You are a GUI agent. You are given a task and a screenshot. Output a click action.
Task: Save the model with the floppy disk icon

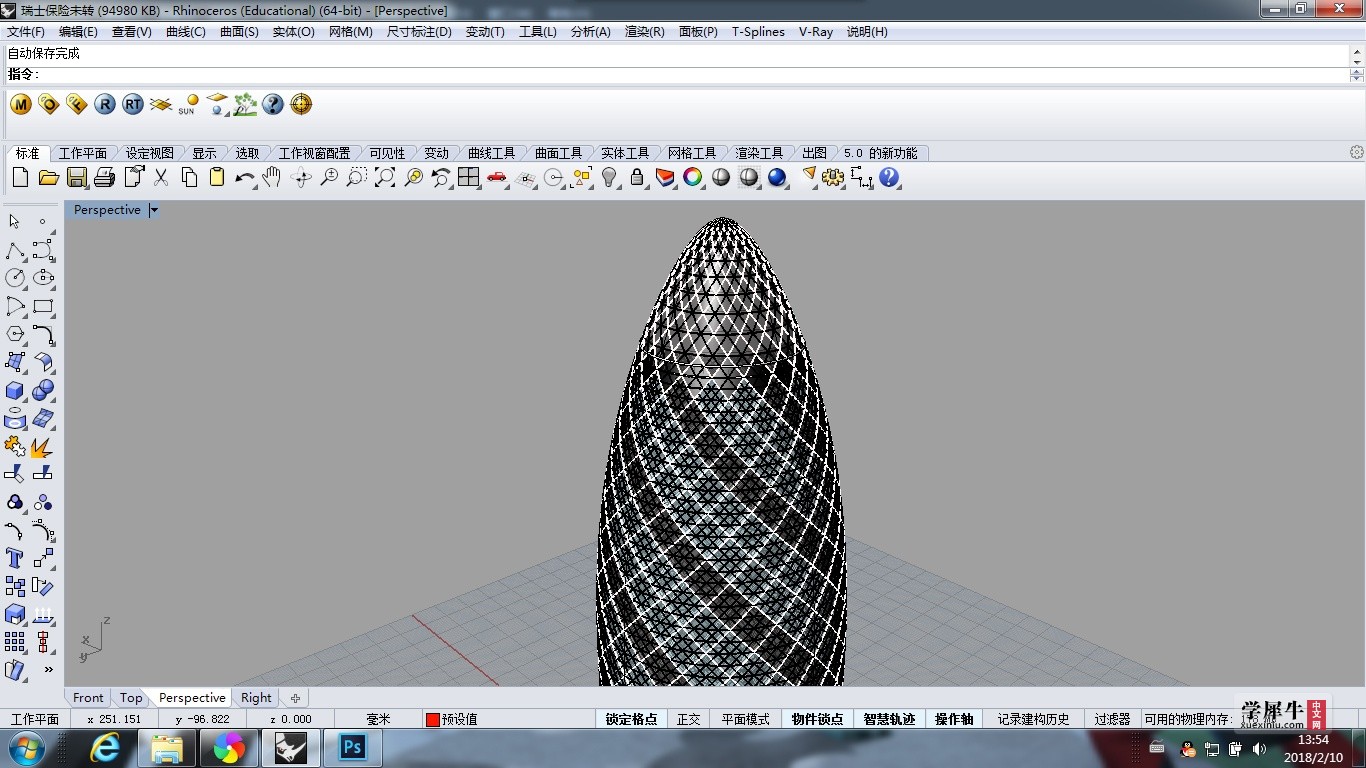tap(77, 178)
